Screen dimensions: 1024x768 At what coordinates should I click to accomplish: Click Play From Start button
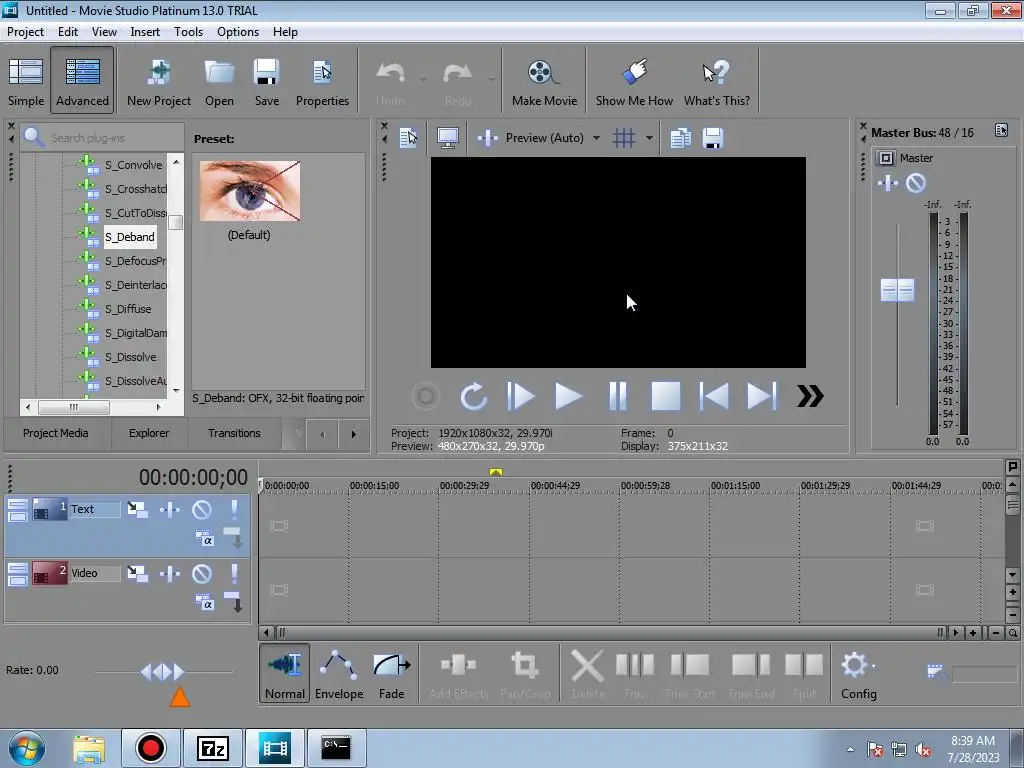(x=520, y=396)
